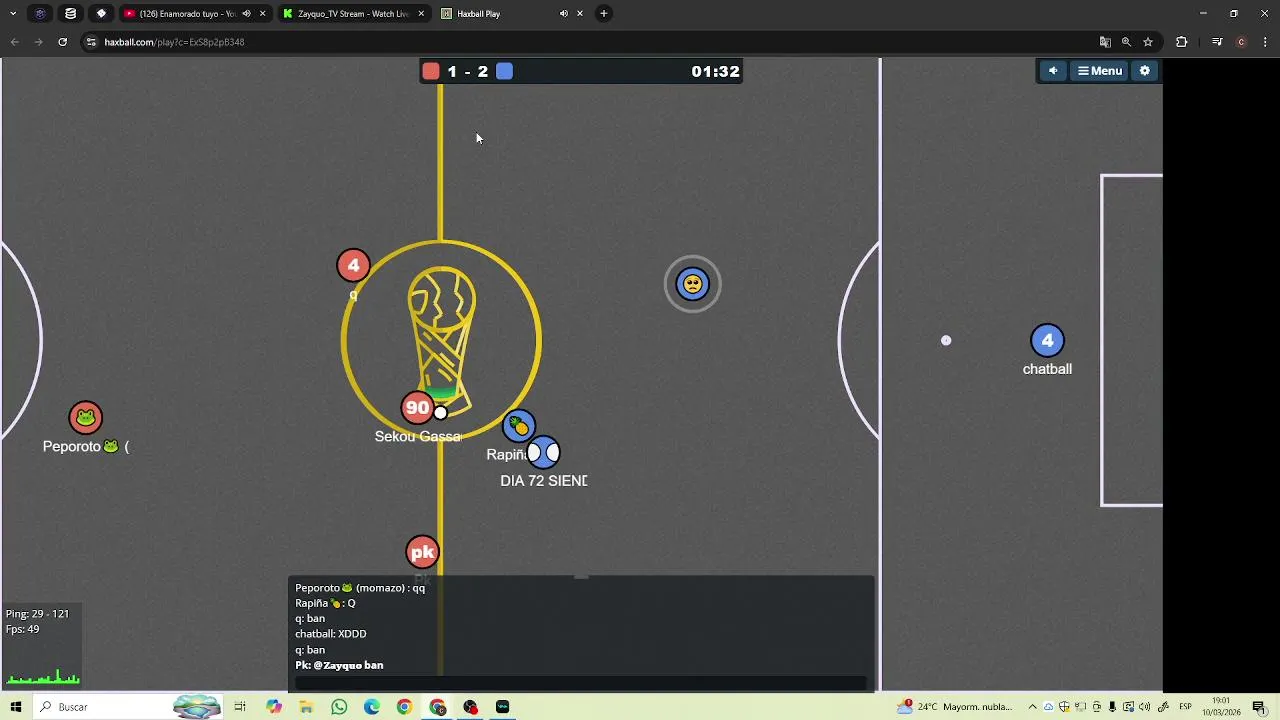Viewport: 1280px width, 720px height.
Task: Click chat line "Rapiña : Q"
Action: (x=325, y=603)
